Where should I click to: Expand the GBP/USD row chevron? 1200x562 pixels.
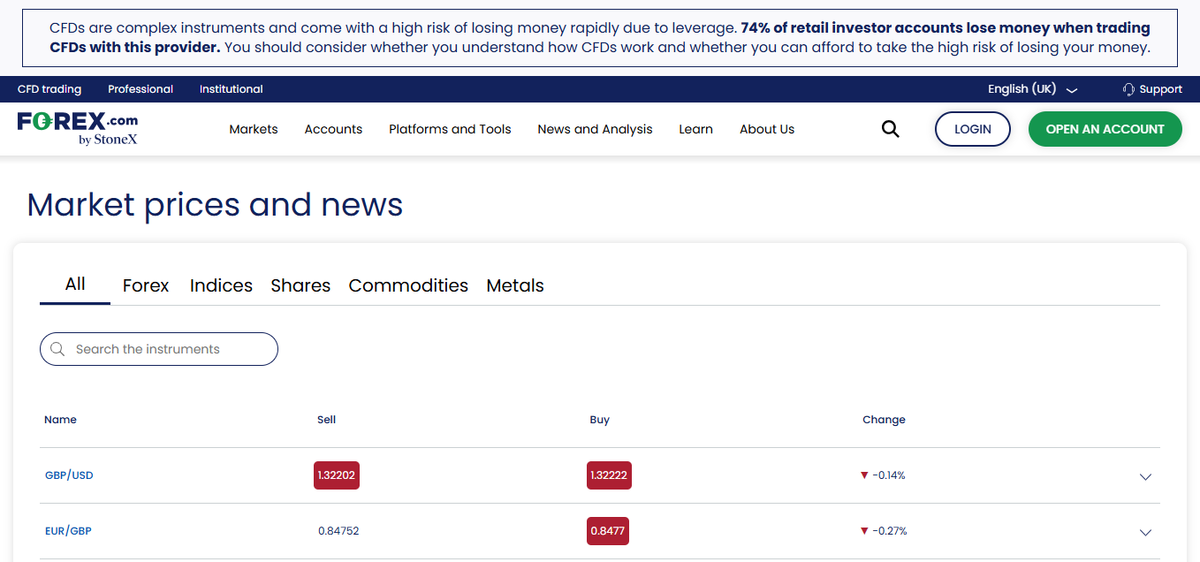click(x=1146, y=476)
